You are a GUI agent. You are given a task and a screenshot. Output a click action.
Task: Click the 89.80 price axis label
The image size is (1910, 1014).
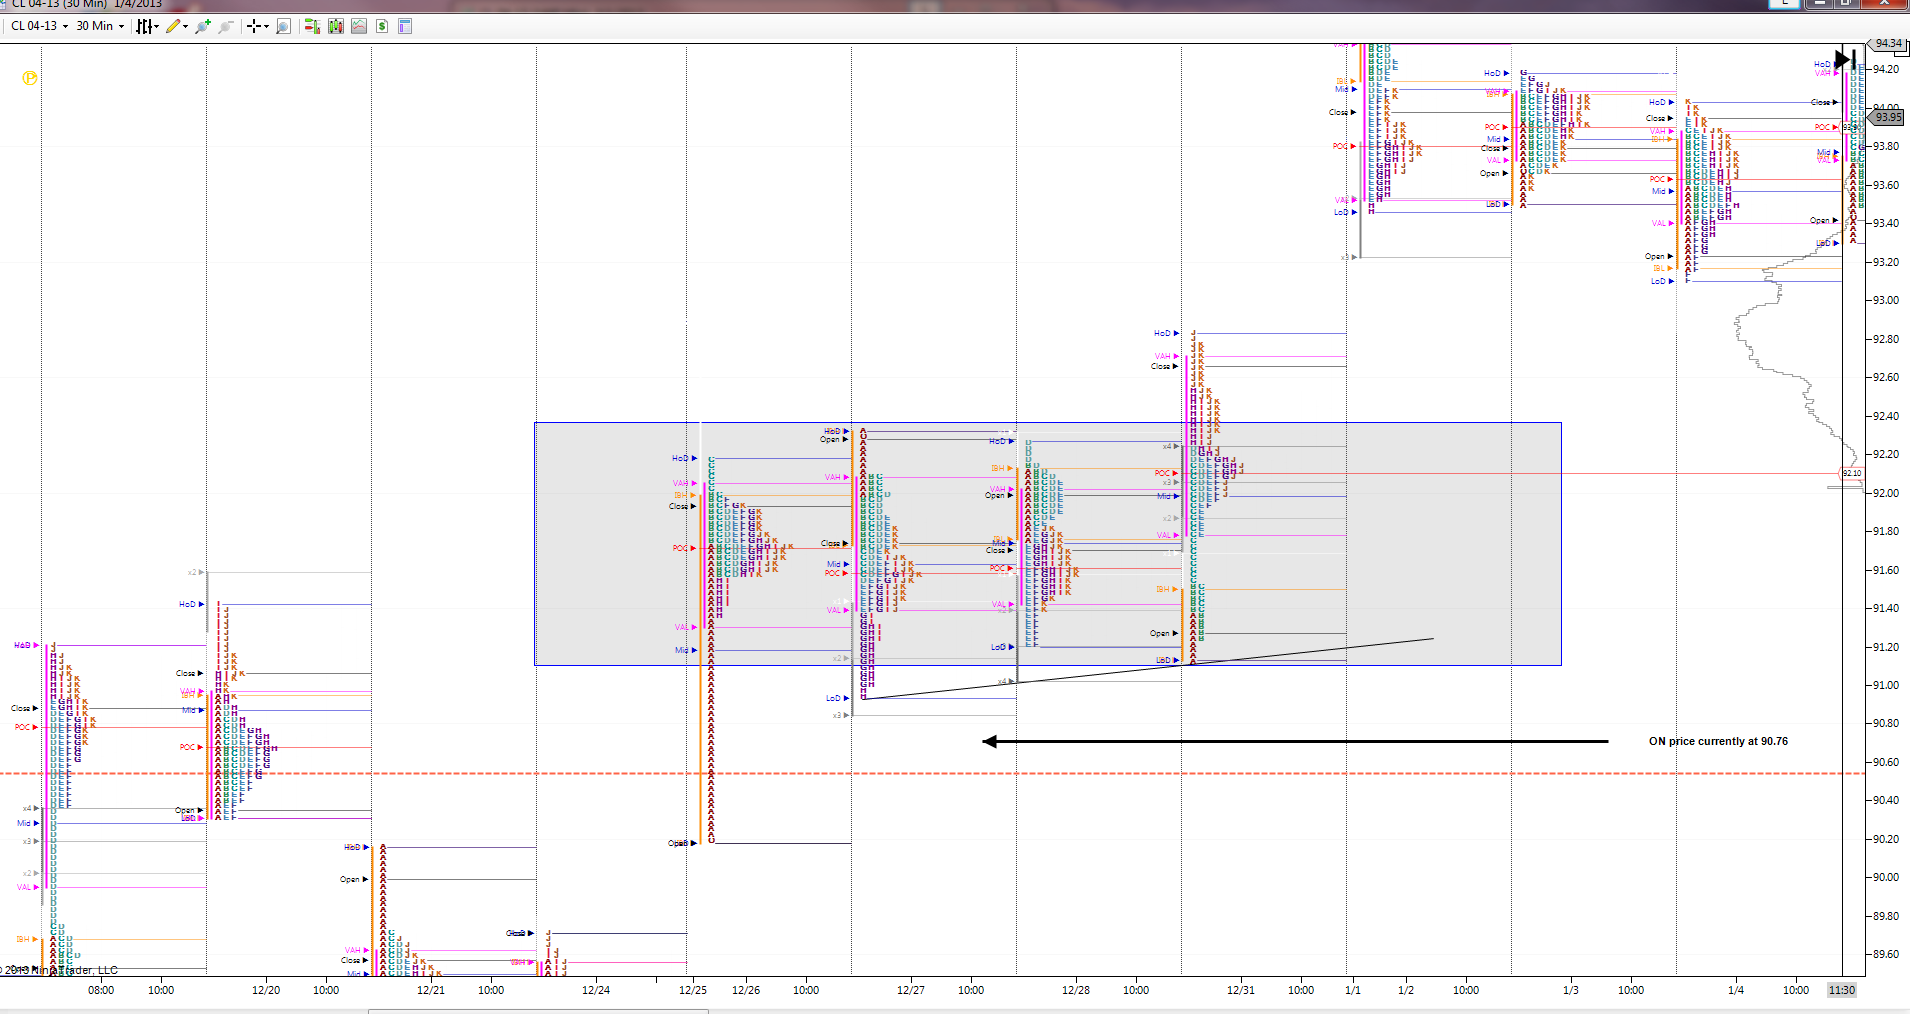click(x=1886, y=916)
